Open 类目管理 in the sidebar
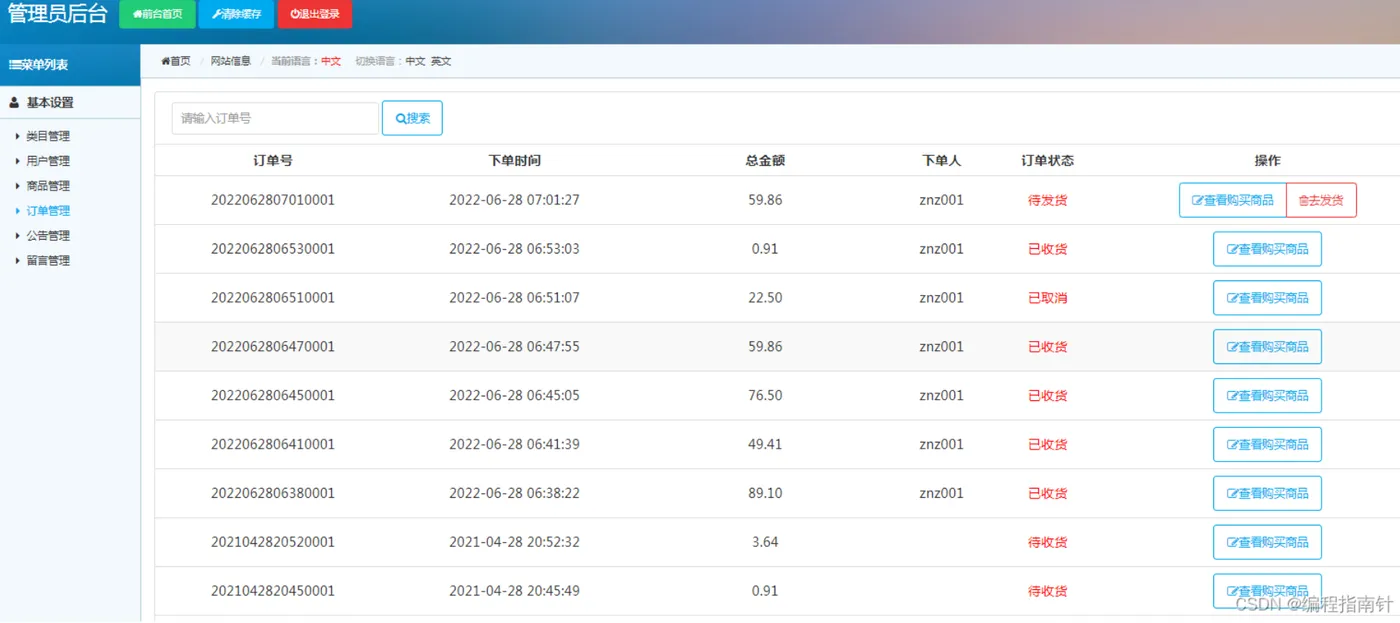The width and height of the screenshot is (1400, 623). click(x=48, y=136)
